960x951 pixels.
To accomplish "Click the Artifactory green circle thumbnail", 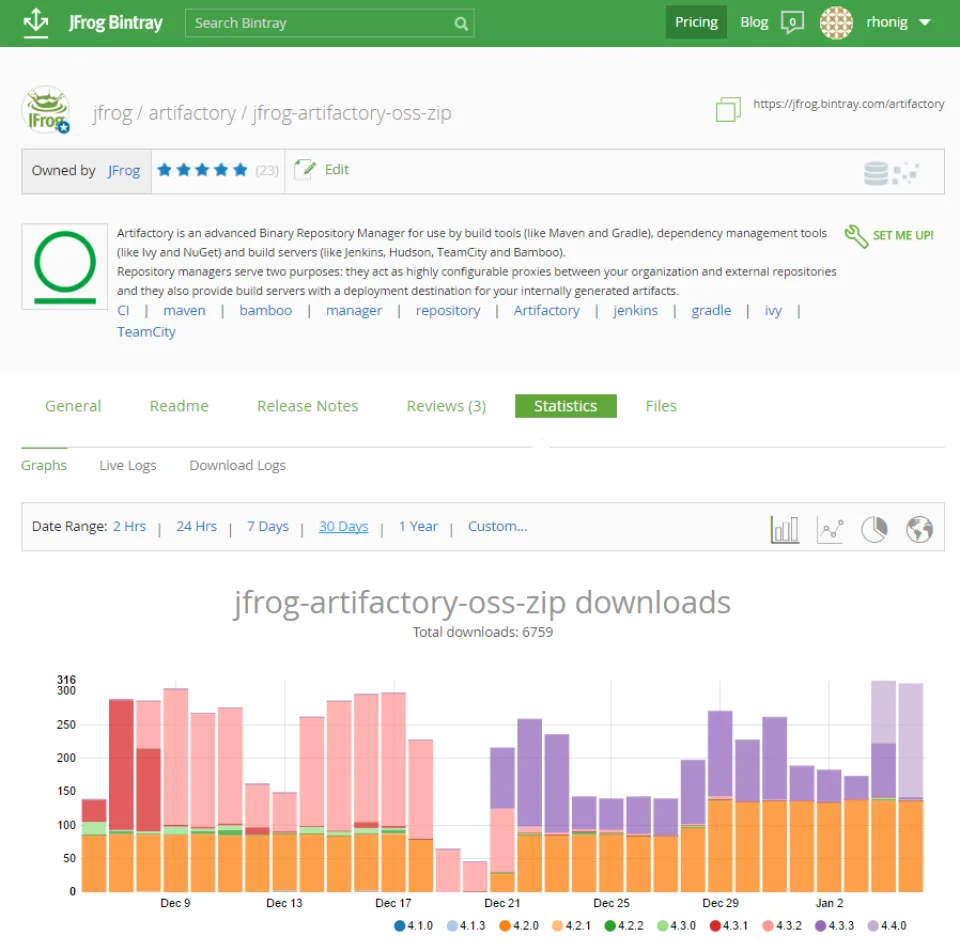I will [65, 266].
